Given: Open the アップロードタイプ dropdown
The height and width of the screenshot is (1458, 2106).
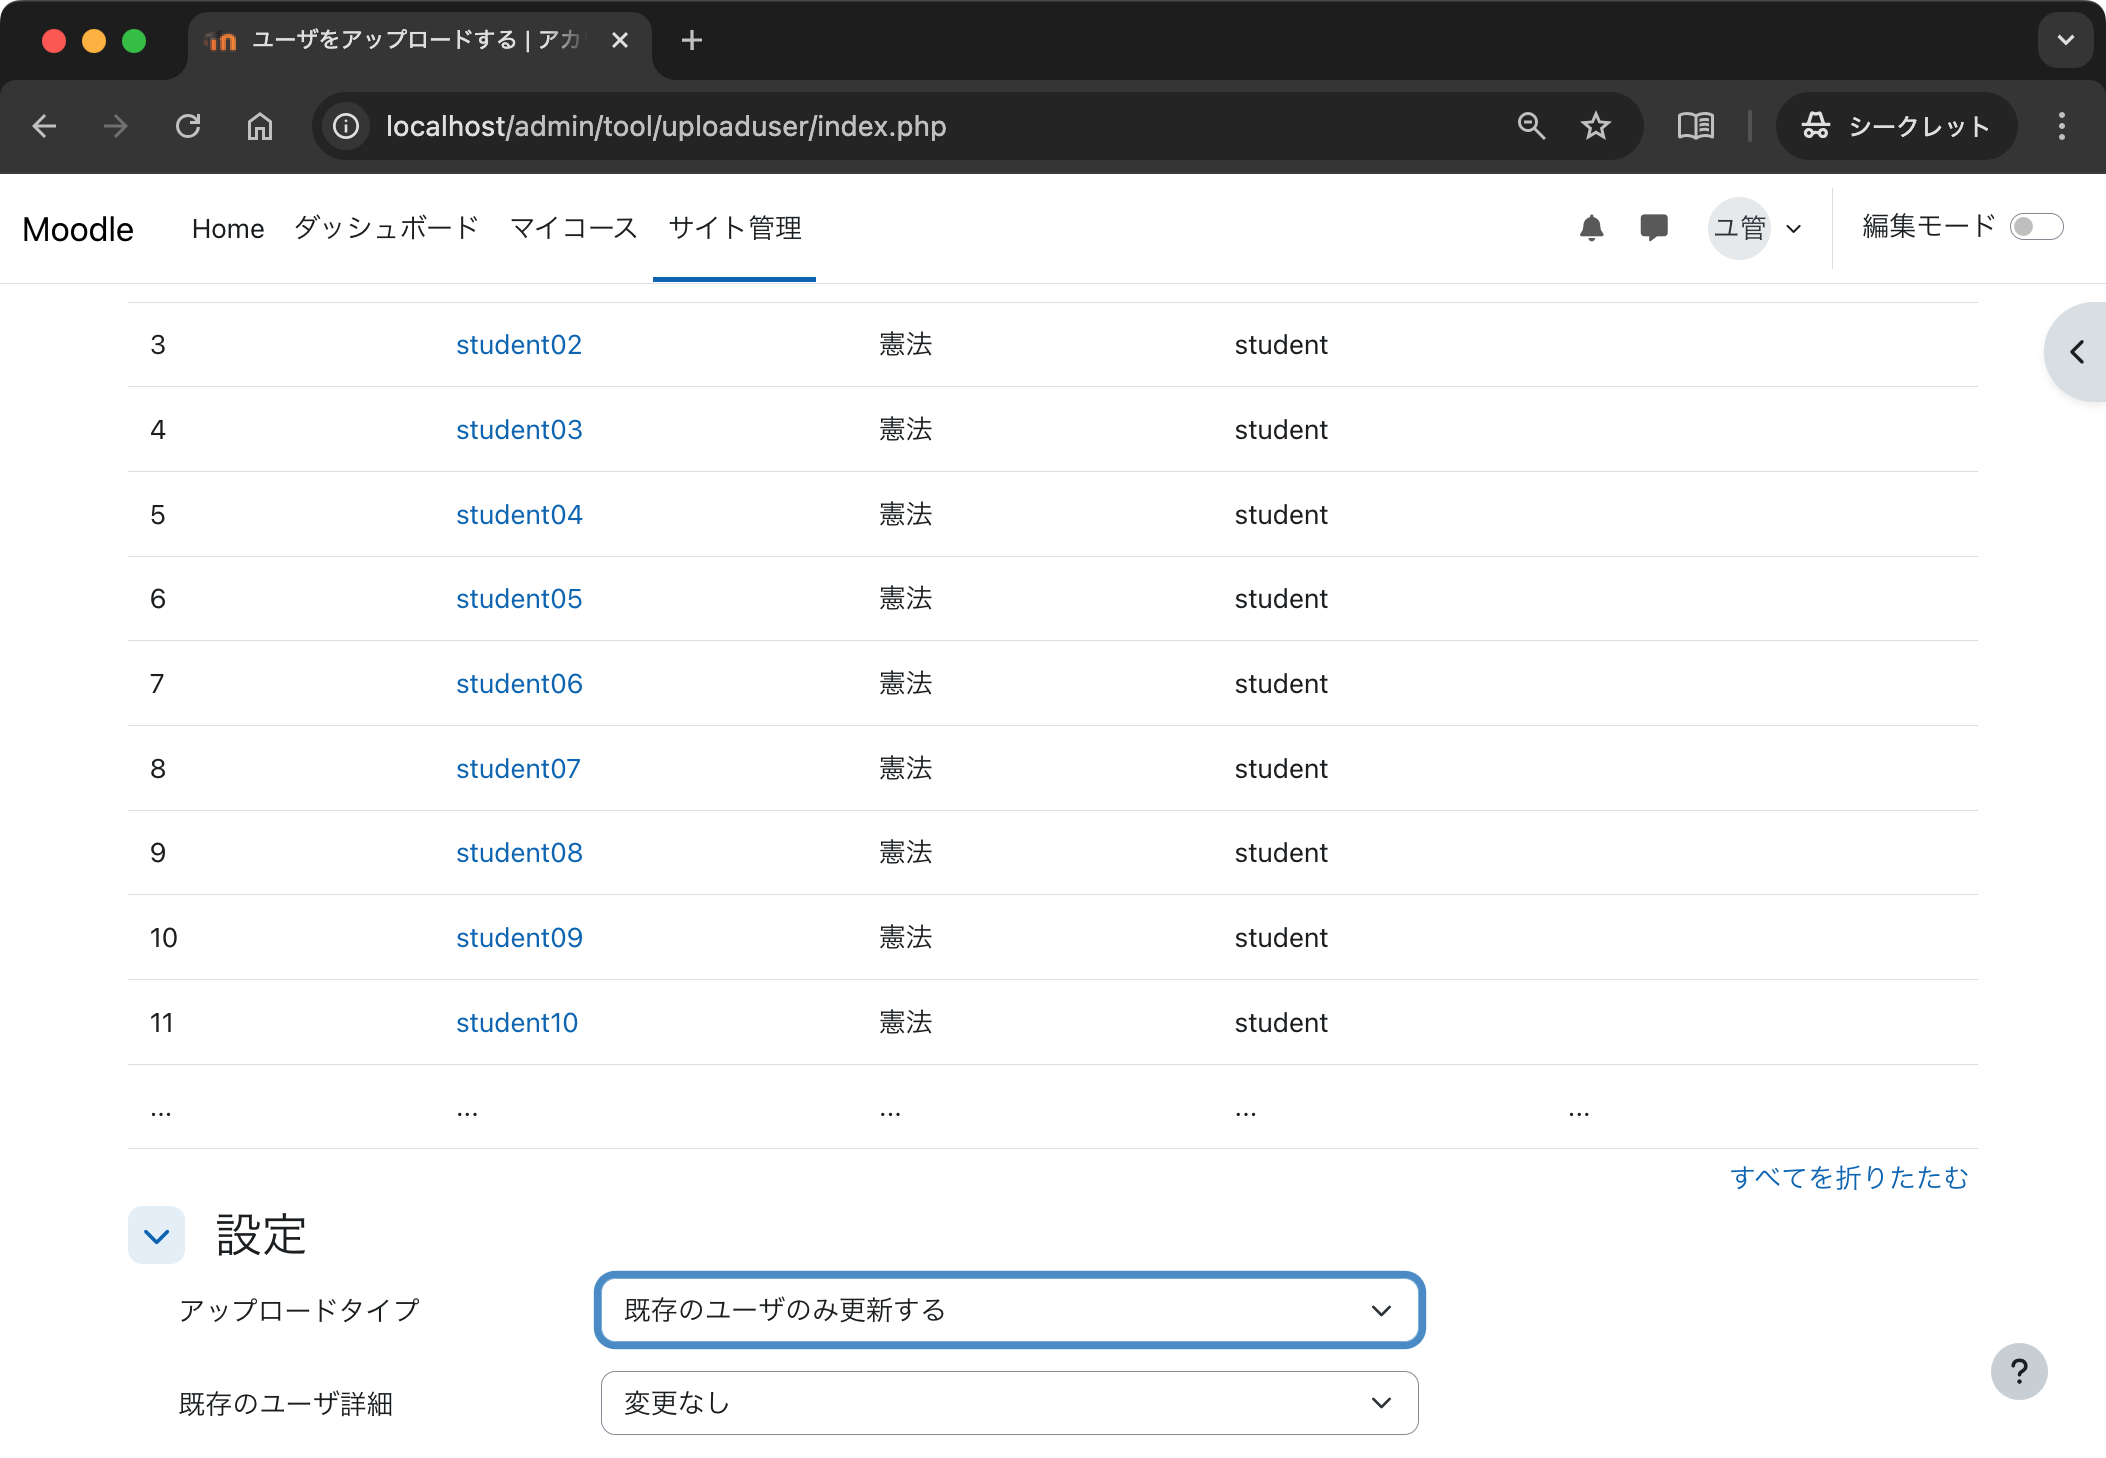Looking at the screenshot, I should tap(1009, 1310).
